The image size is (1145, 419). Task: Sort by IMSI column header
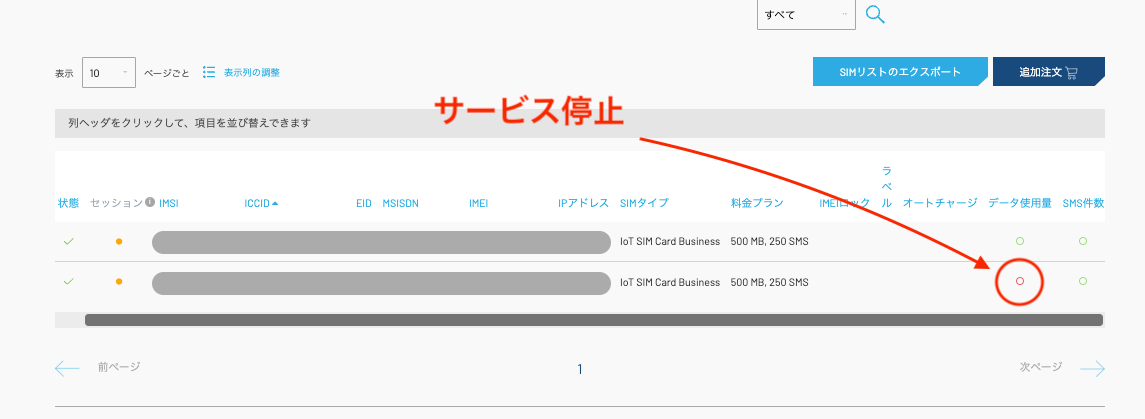pos(169,204)
